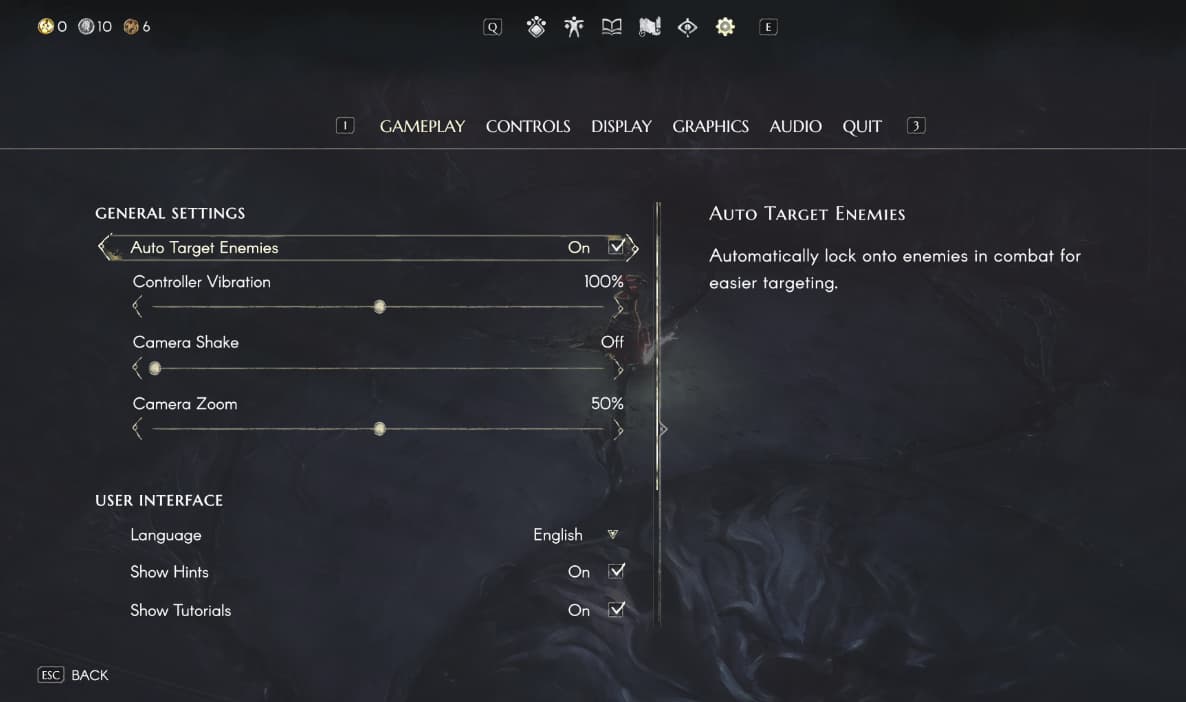Open the map scroll icon
The image size is (1186, 702).
650,27
